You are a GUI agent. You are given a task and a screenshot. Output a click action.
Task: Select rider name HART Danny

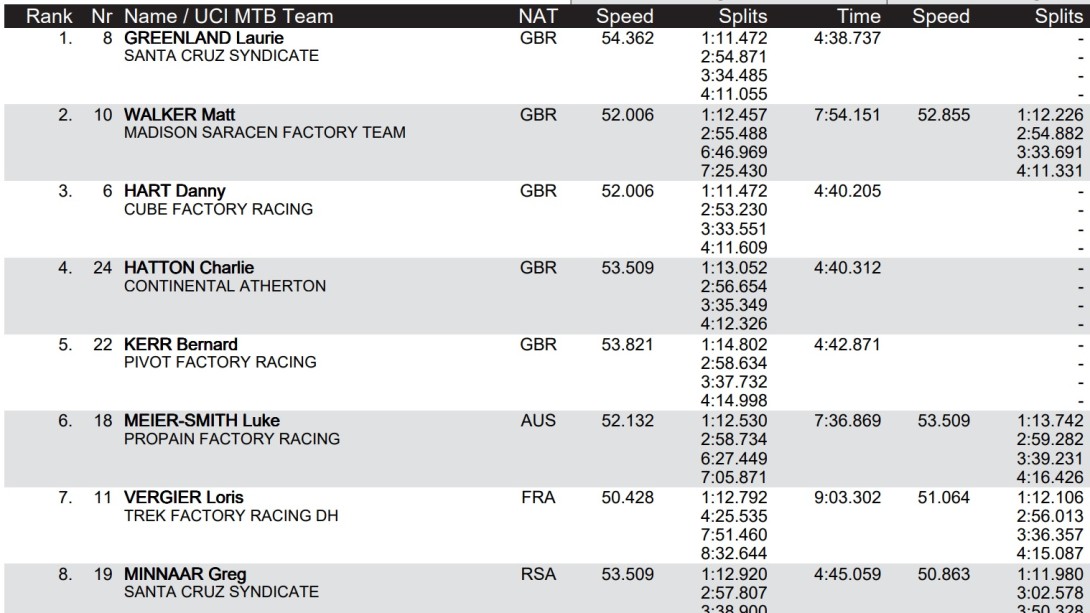(x=174, y=191)
